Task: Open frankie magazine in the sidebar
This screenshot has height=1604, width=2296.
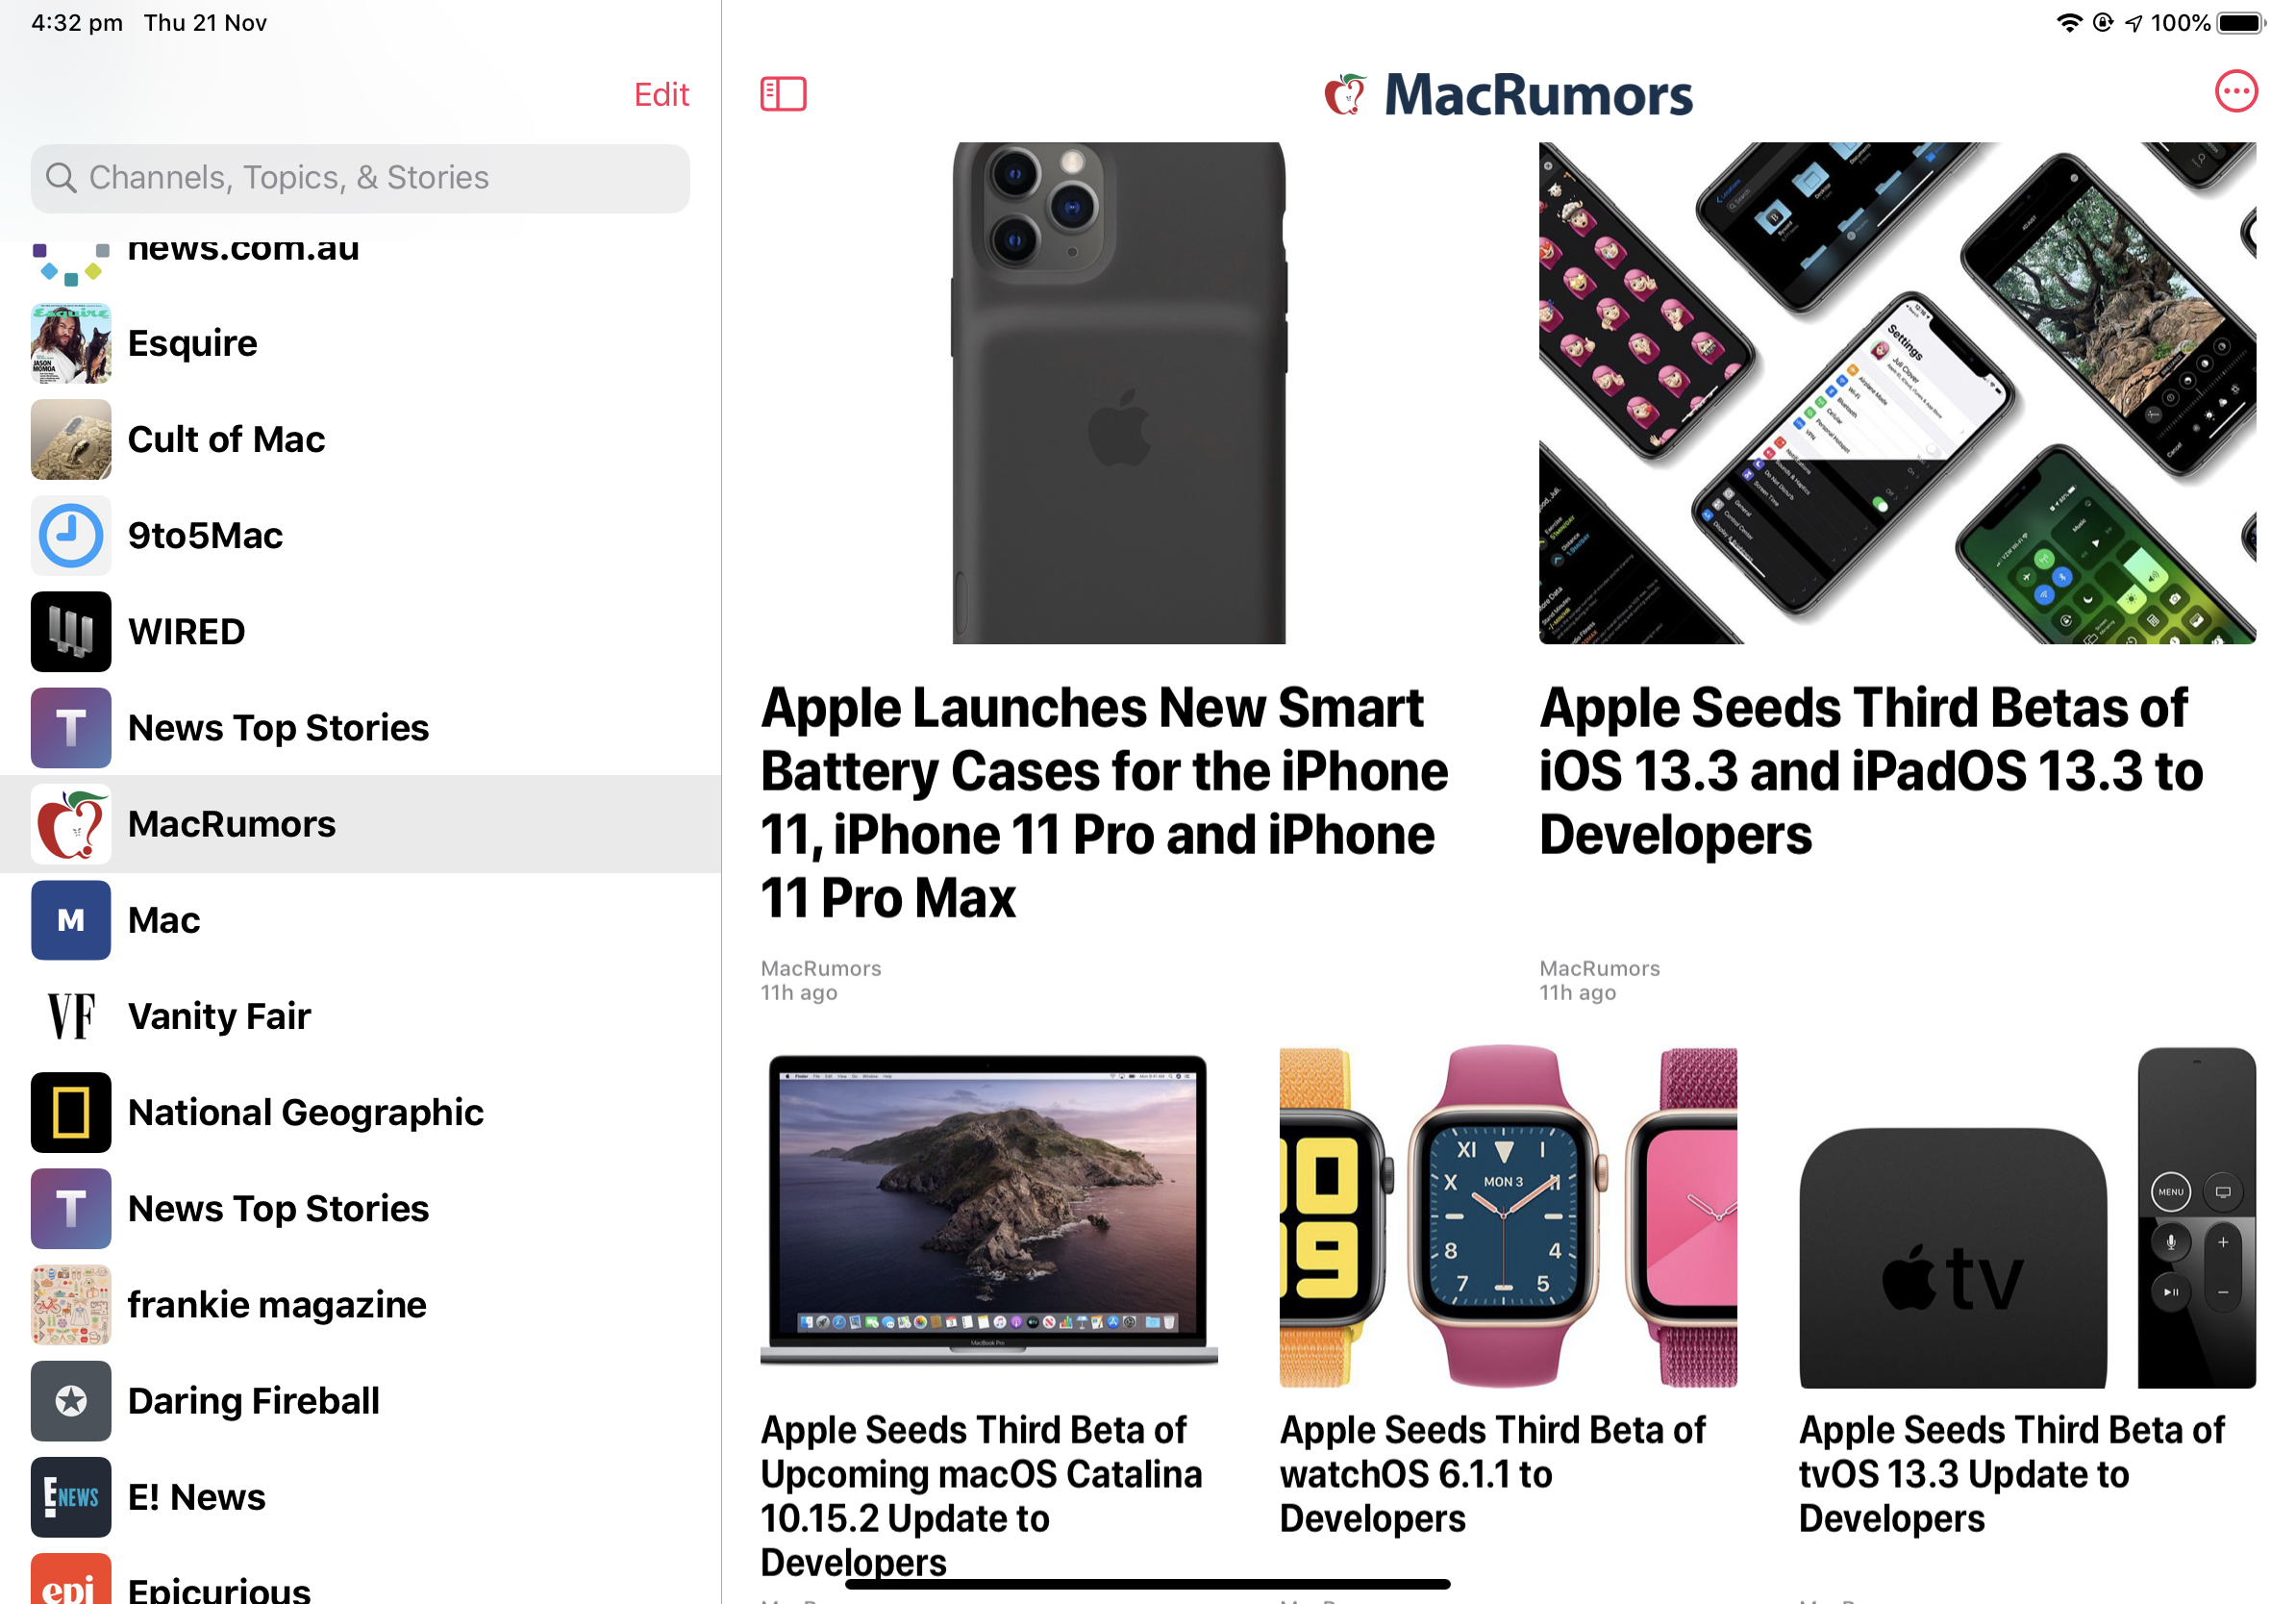Action: click(x=360, y=1304)
